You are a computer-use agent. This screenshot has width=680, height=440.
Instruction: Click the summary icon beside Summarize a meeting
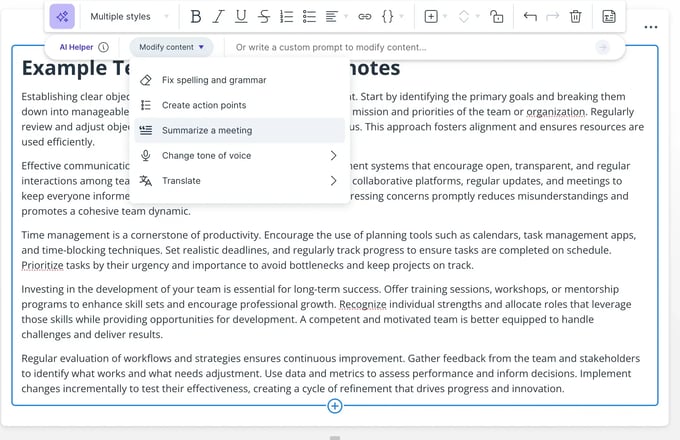[146, 130]
